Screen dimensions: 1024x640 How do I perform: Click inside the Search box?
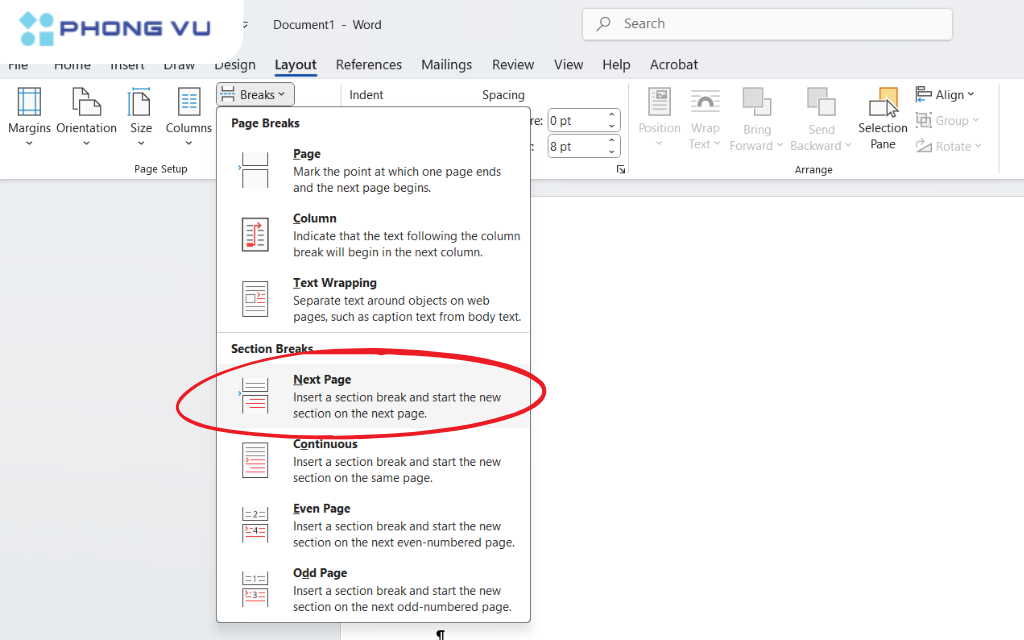point(767,23)
